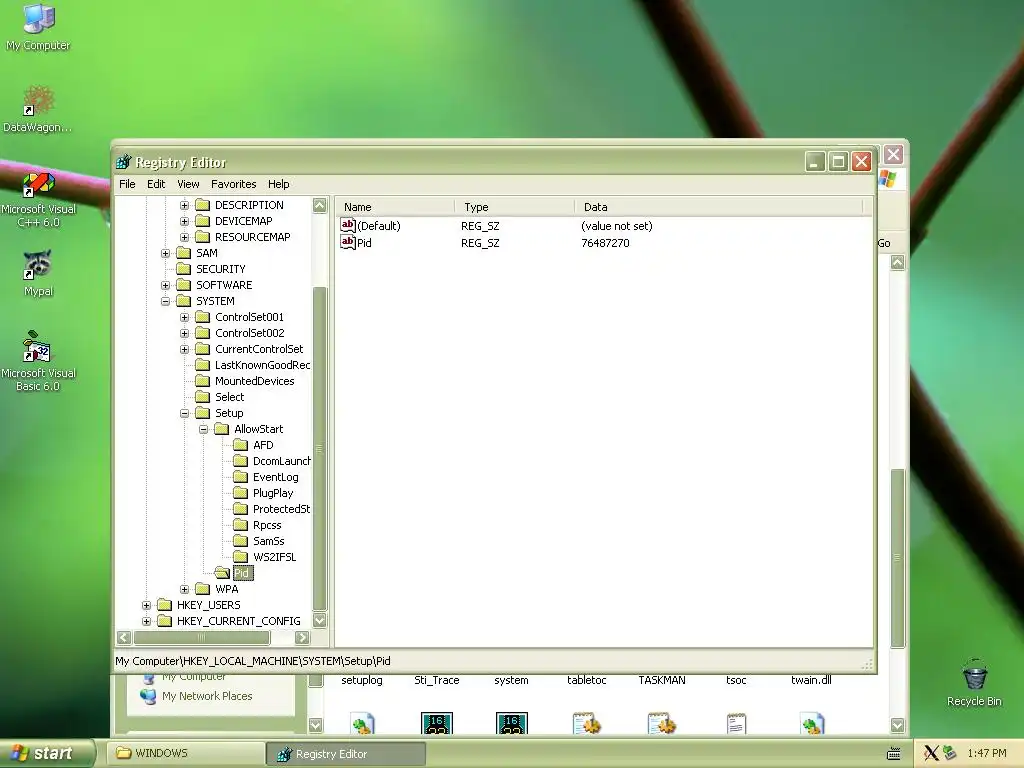Select the EventLog tree key
The width and height of the screenshot is (1024, 768).
point(275,477)
